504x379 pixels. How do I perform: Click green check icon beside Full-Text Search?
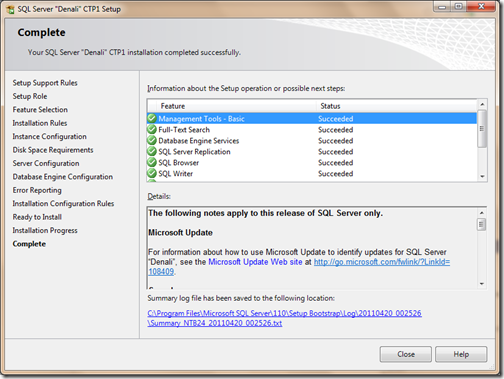[152, 129]
